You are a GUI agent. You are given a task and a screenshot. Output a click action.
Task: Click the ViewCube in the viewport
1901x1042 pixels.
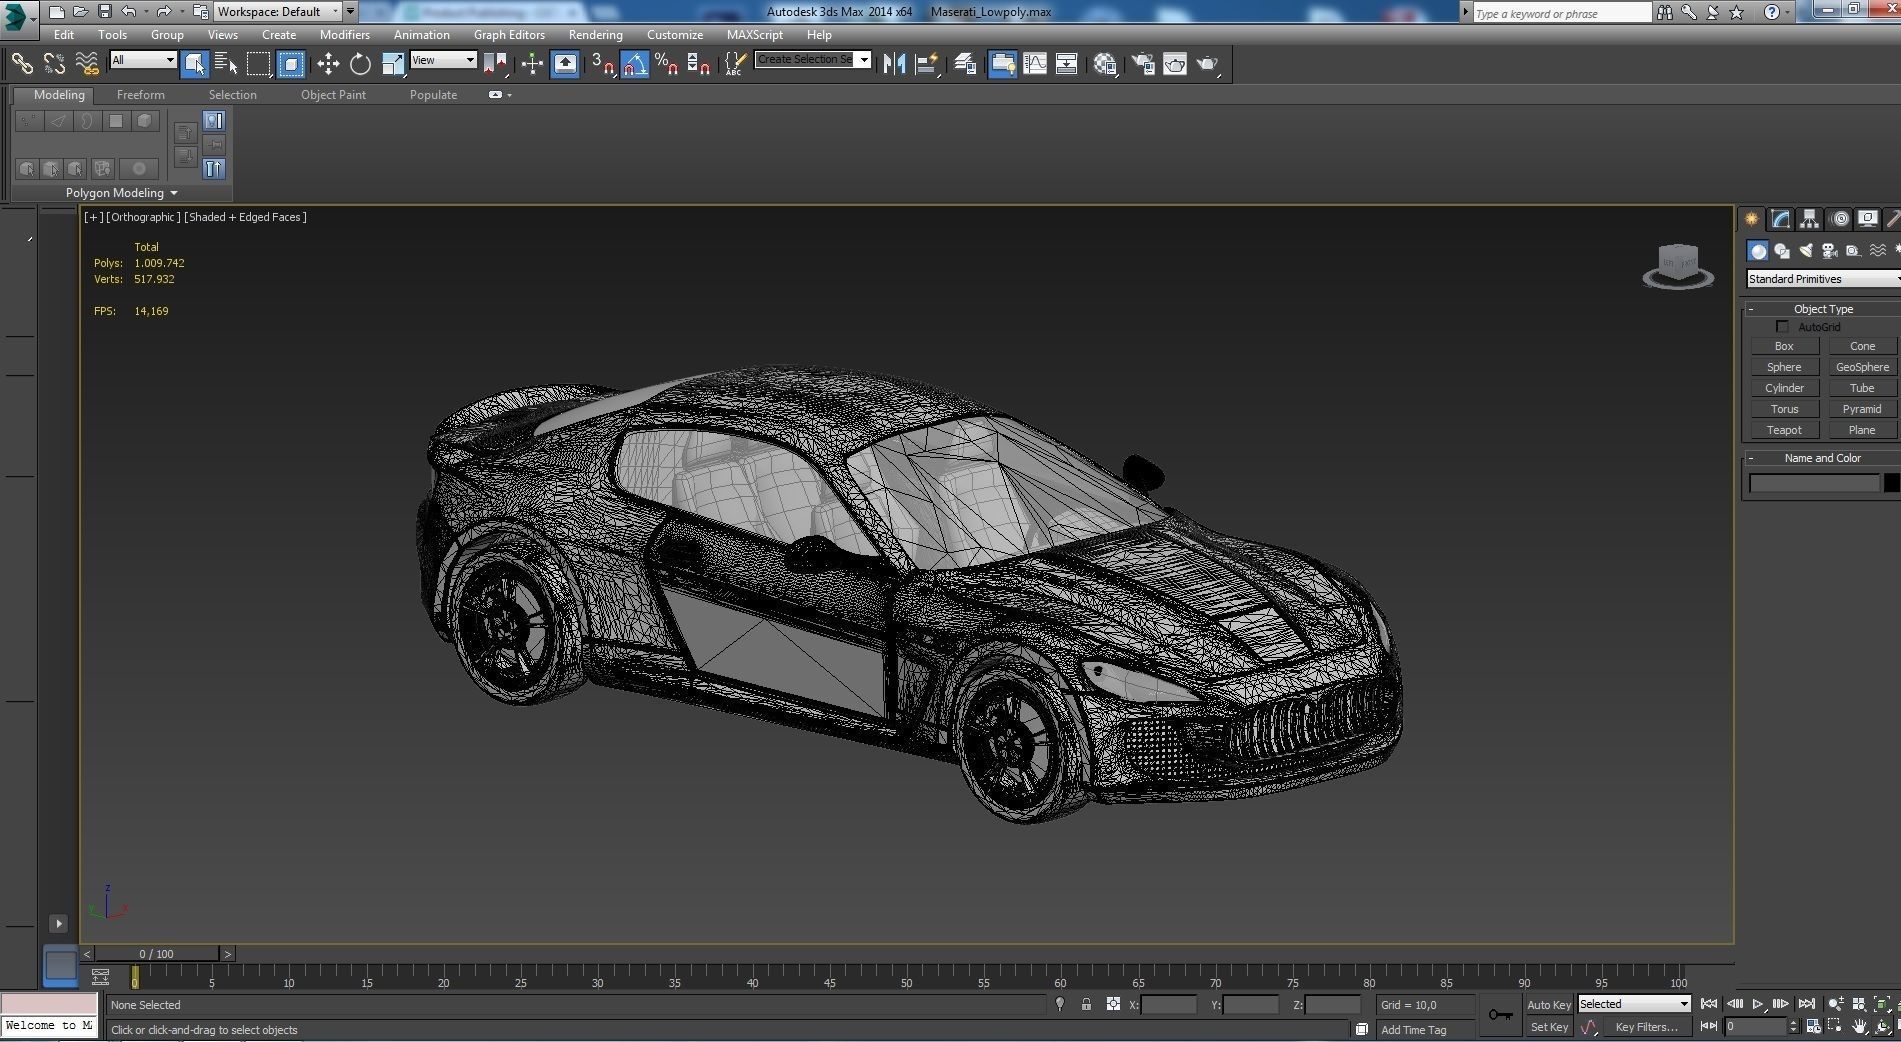(x=1678, y=266)
